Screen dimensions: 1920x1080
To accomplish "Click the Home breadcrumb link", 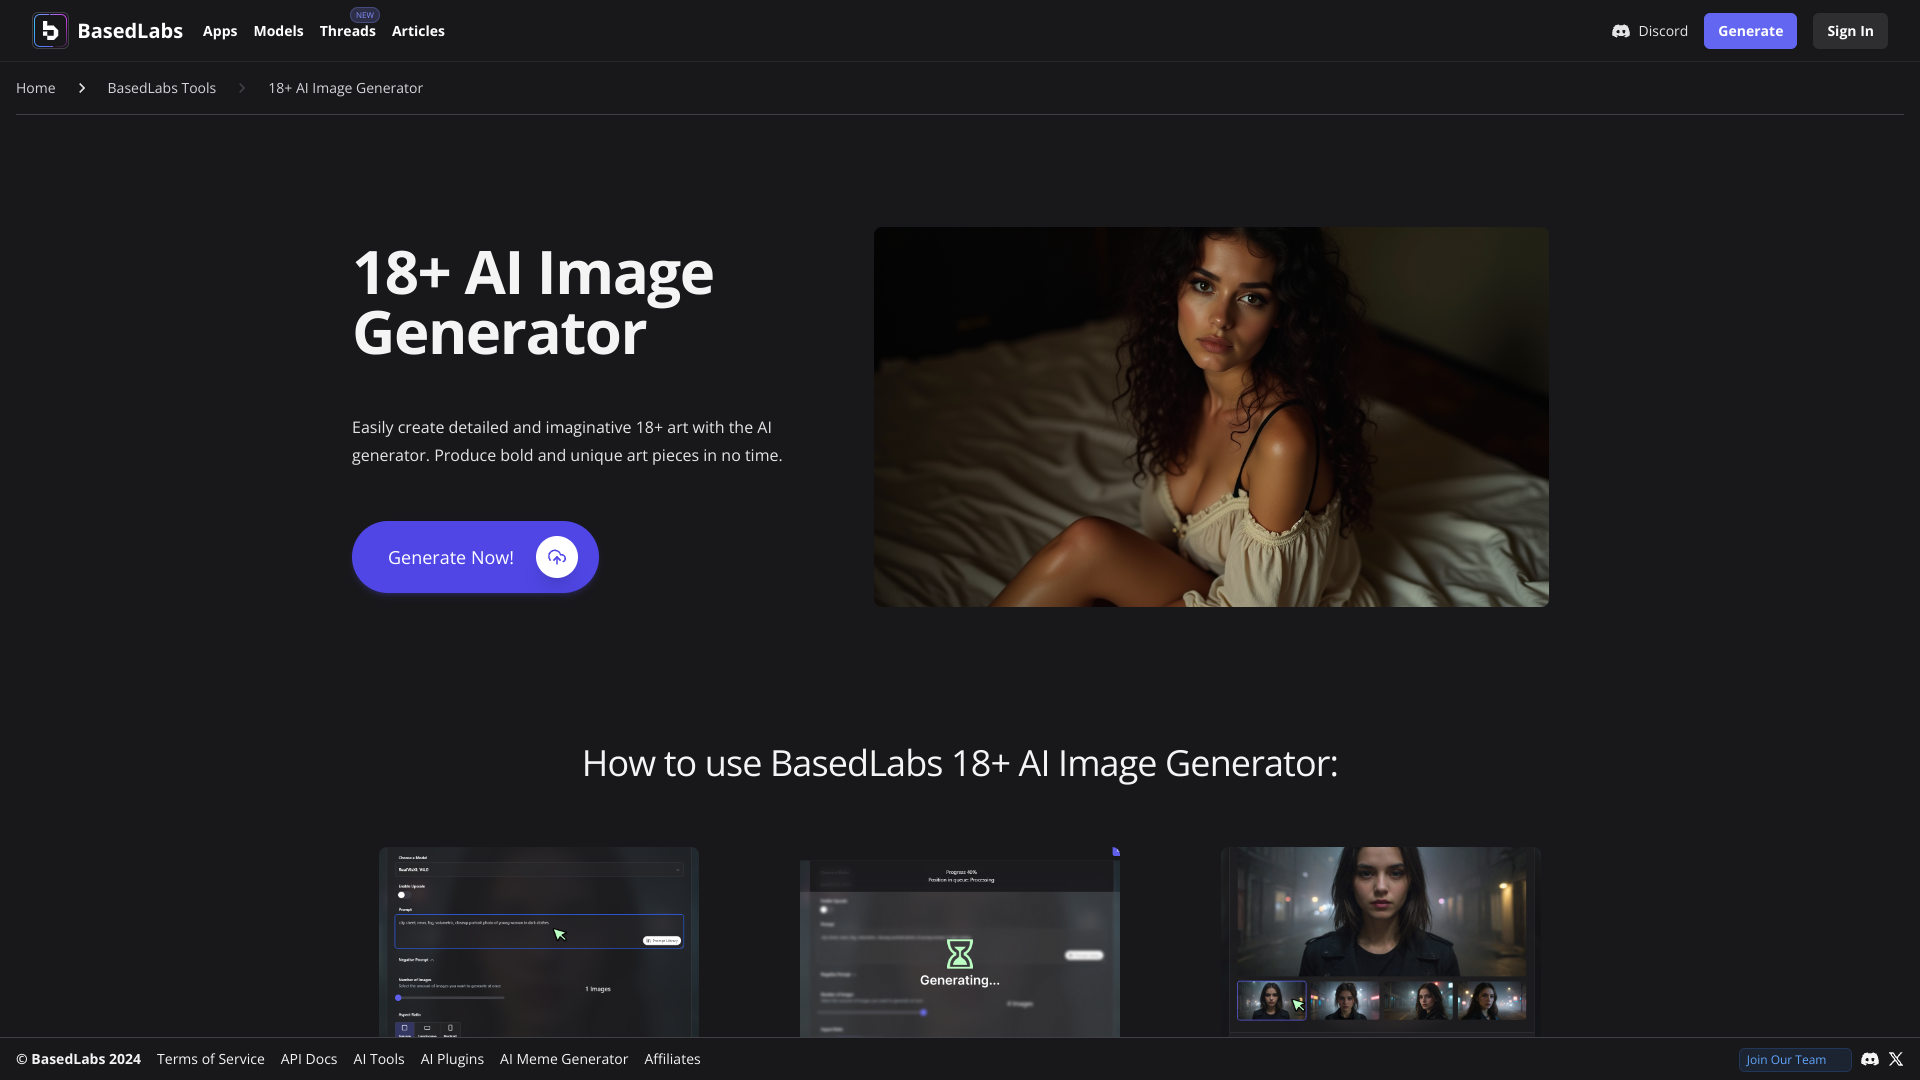I will [36, 88].
